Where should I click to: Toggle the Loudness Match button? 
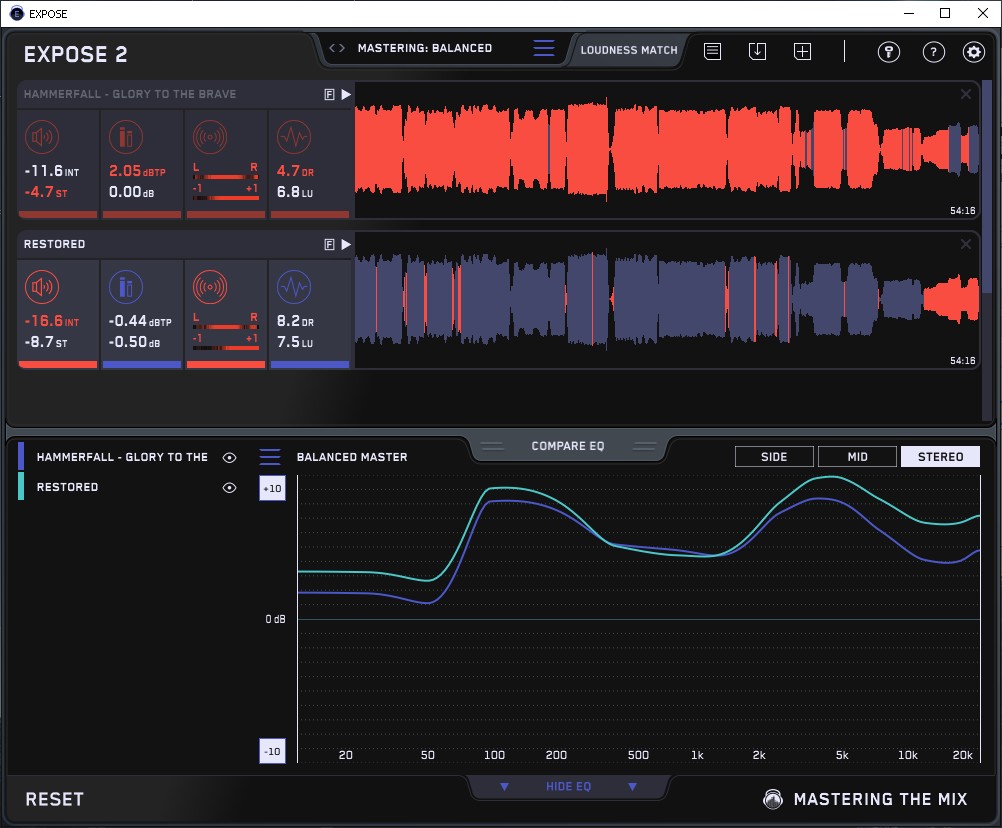pyautogui.click(x=629, y=49)
